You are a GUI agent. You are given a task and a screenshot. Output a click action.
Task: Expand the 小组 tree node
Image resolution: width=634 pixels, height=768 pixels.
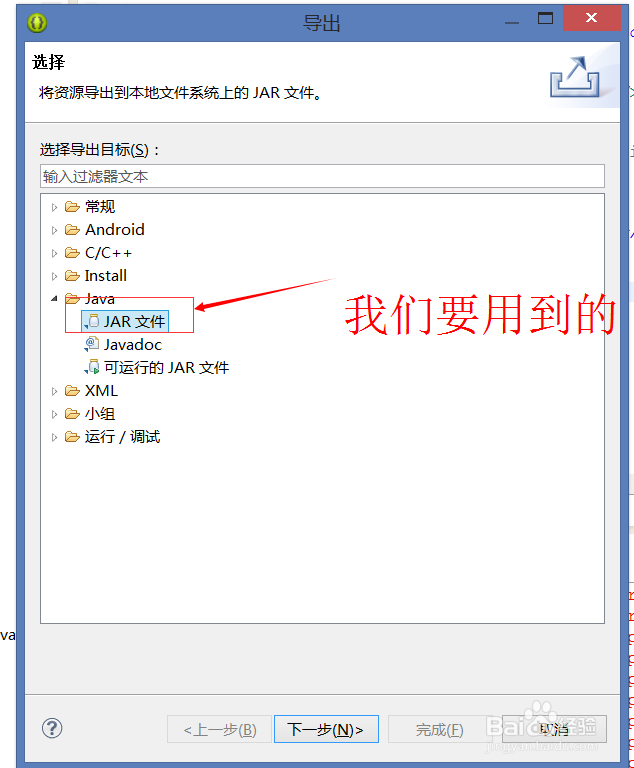54,414
